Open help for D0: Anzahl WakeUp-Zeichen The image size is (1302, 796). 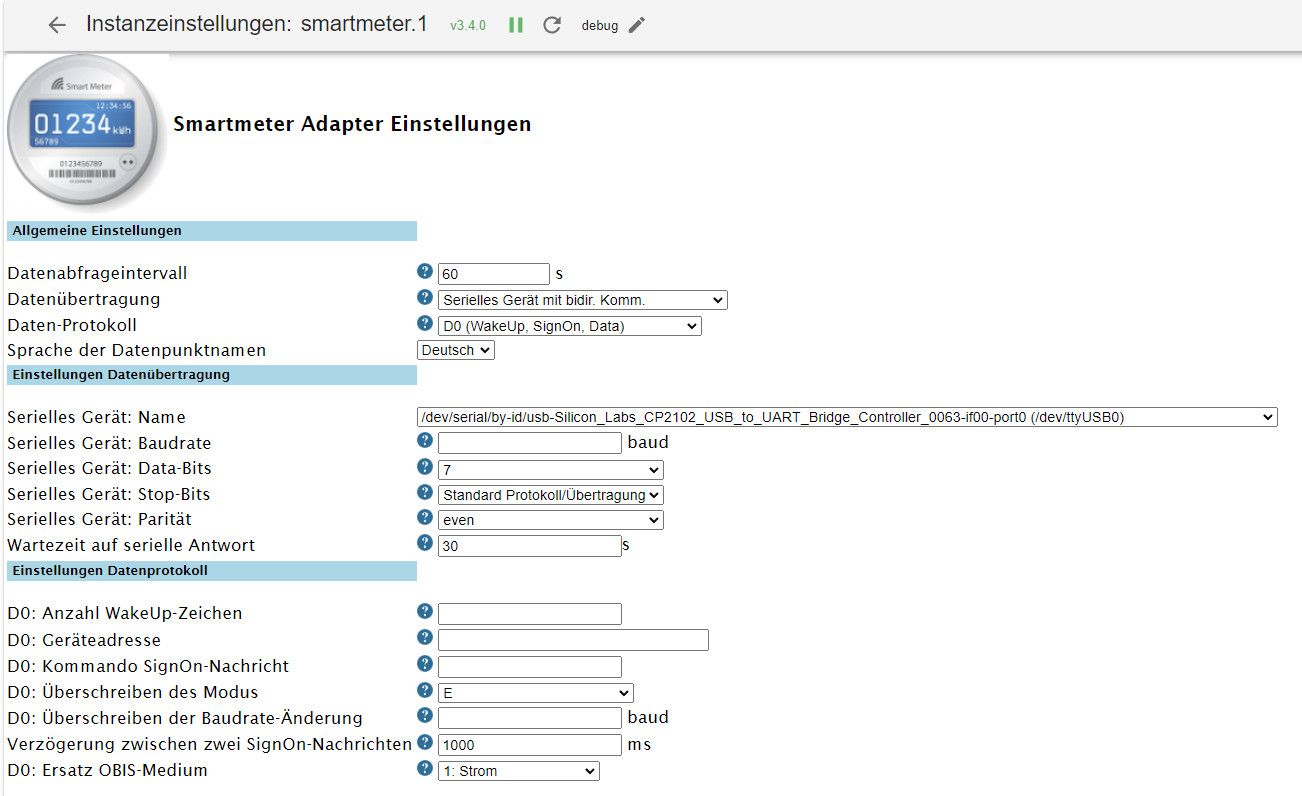(x=425, y=611)
